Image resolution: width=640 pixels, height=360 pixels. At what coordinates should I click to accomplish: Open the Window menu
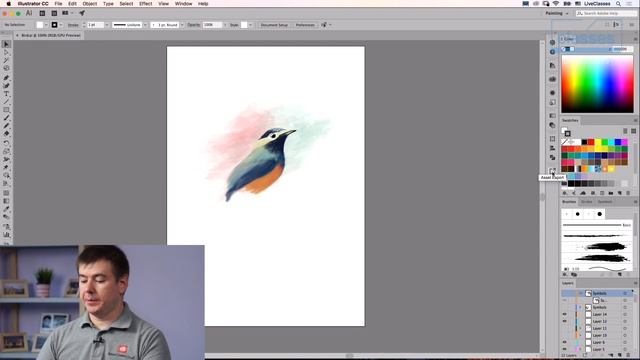[x=183, y=4]
